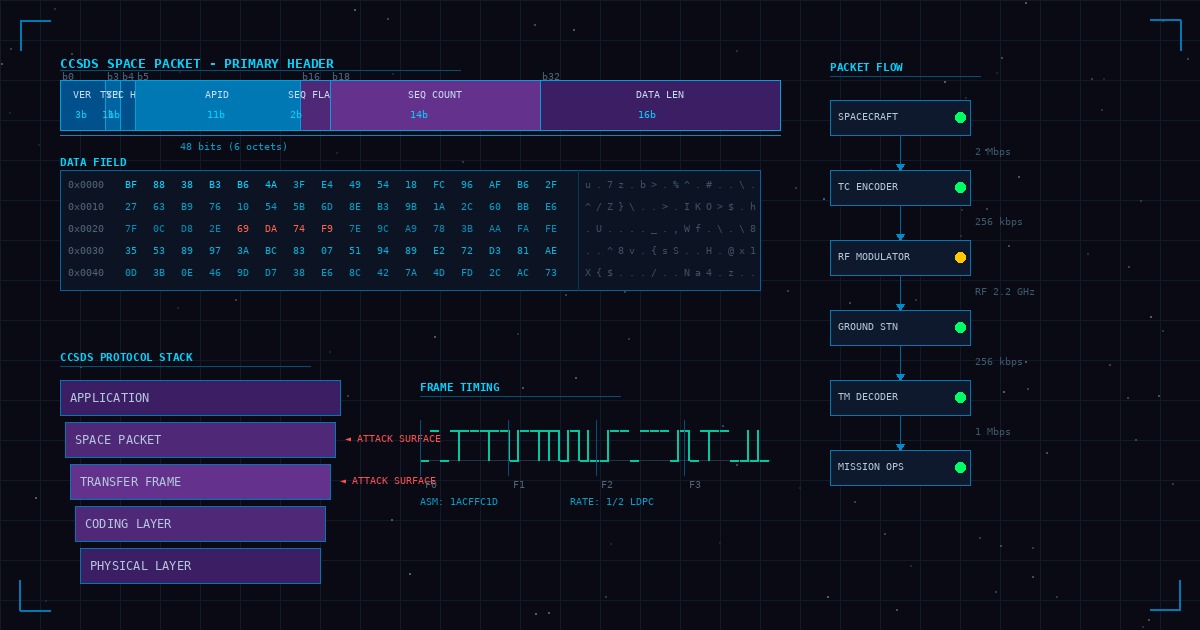Click the GROUND STN status indicator
The height and width of the screenshot is (630, 1200).
click(x=960, y=328)
